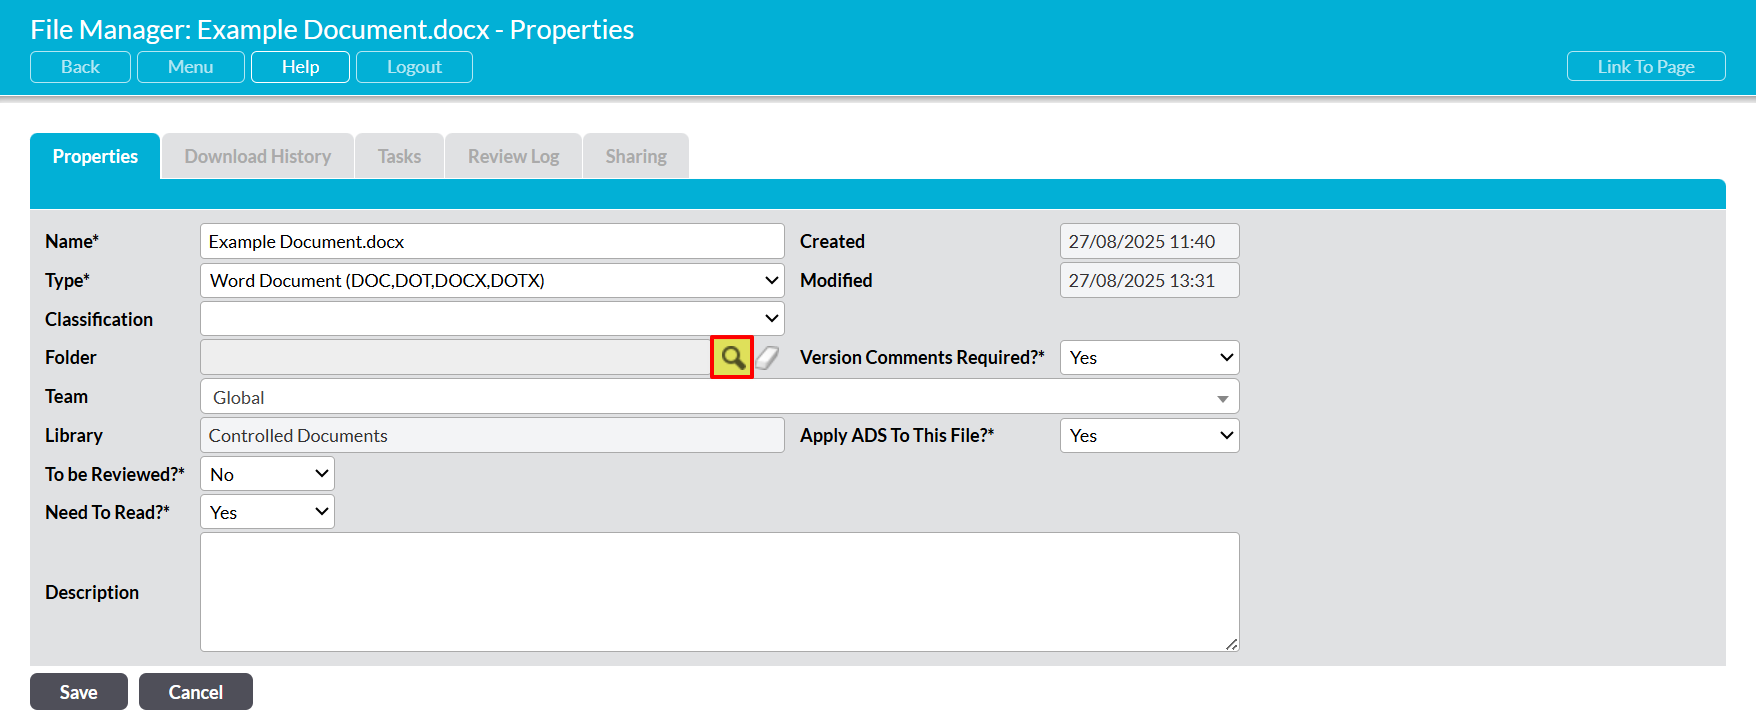Click the Link To Page button

[1645, 67]
